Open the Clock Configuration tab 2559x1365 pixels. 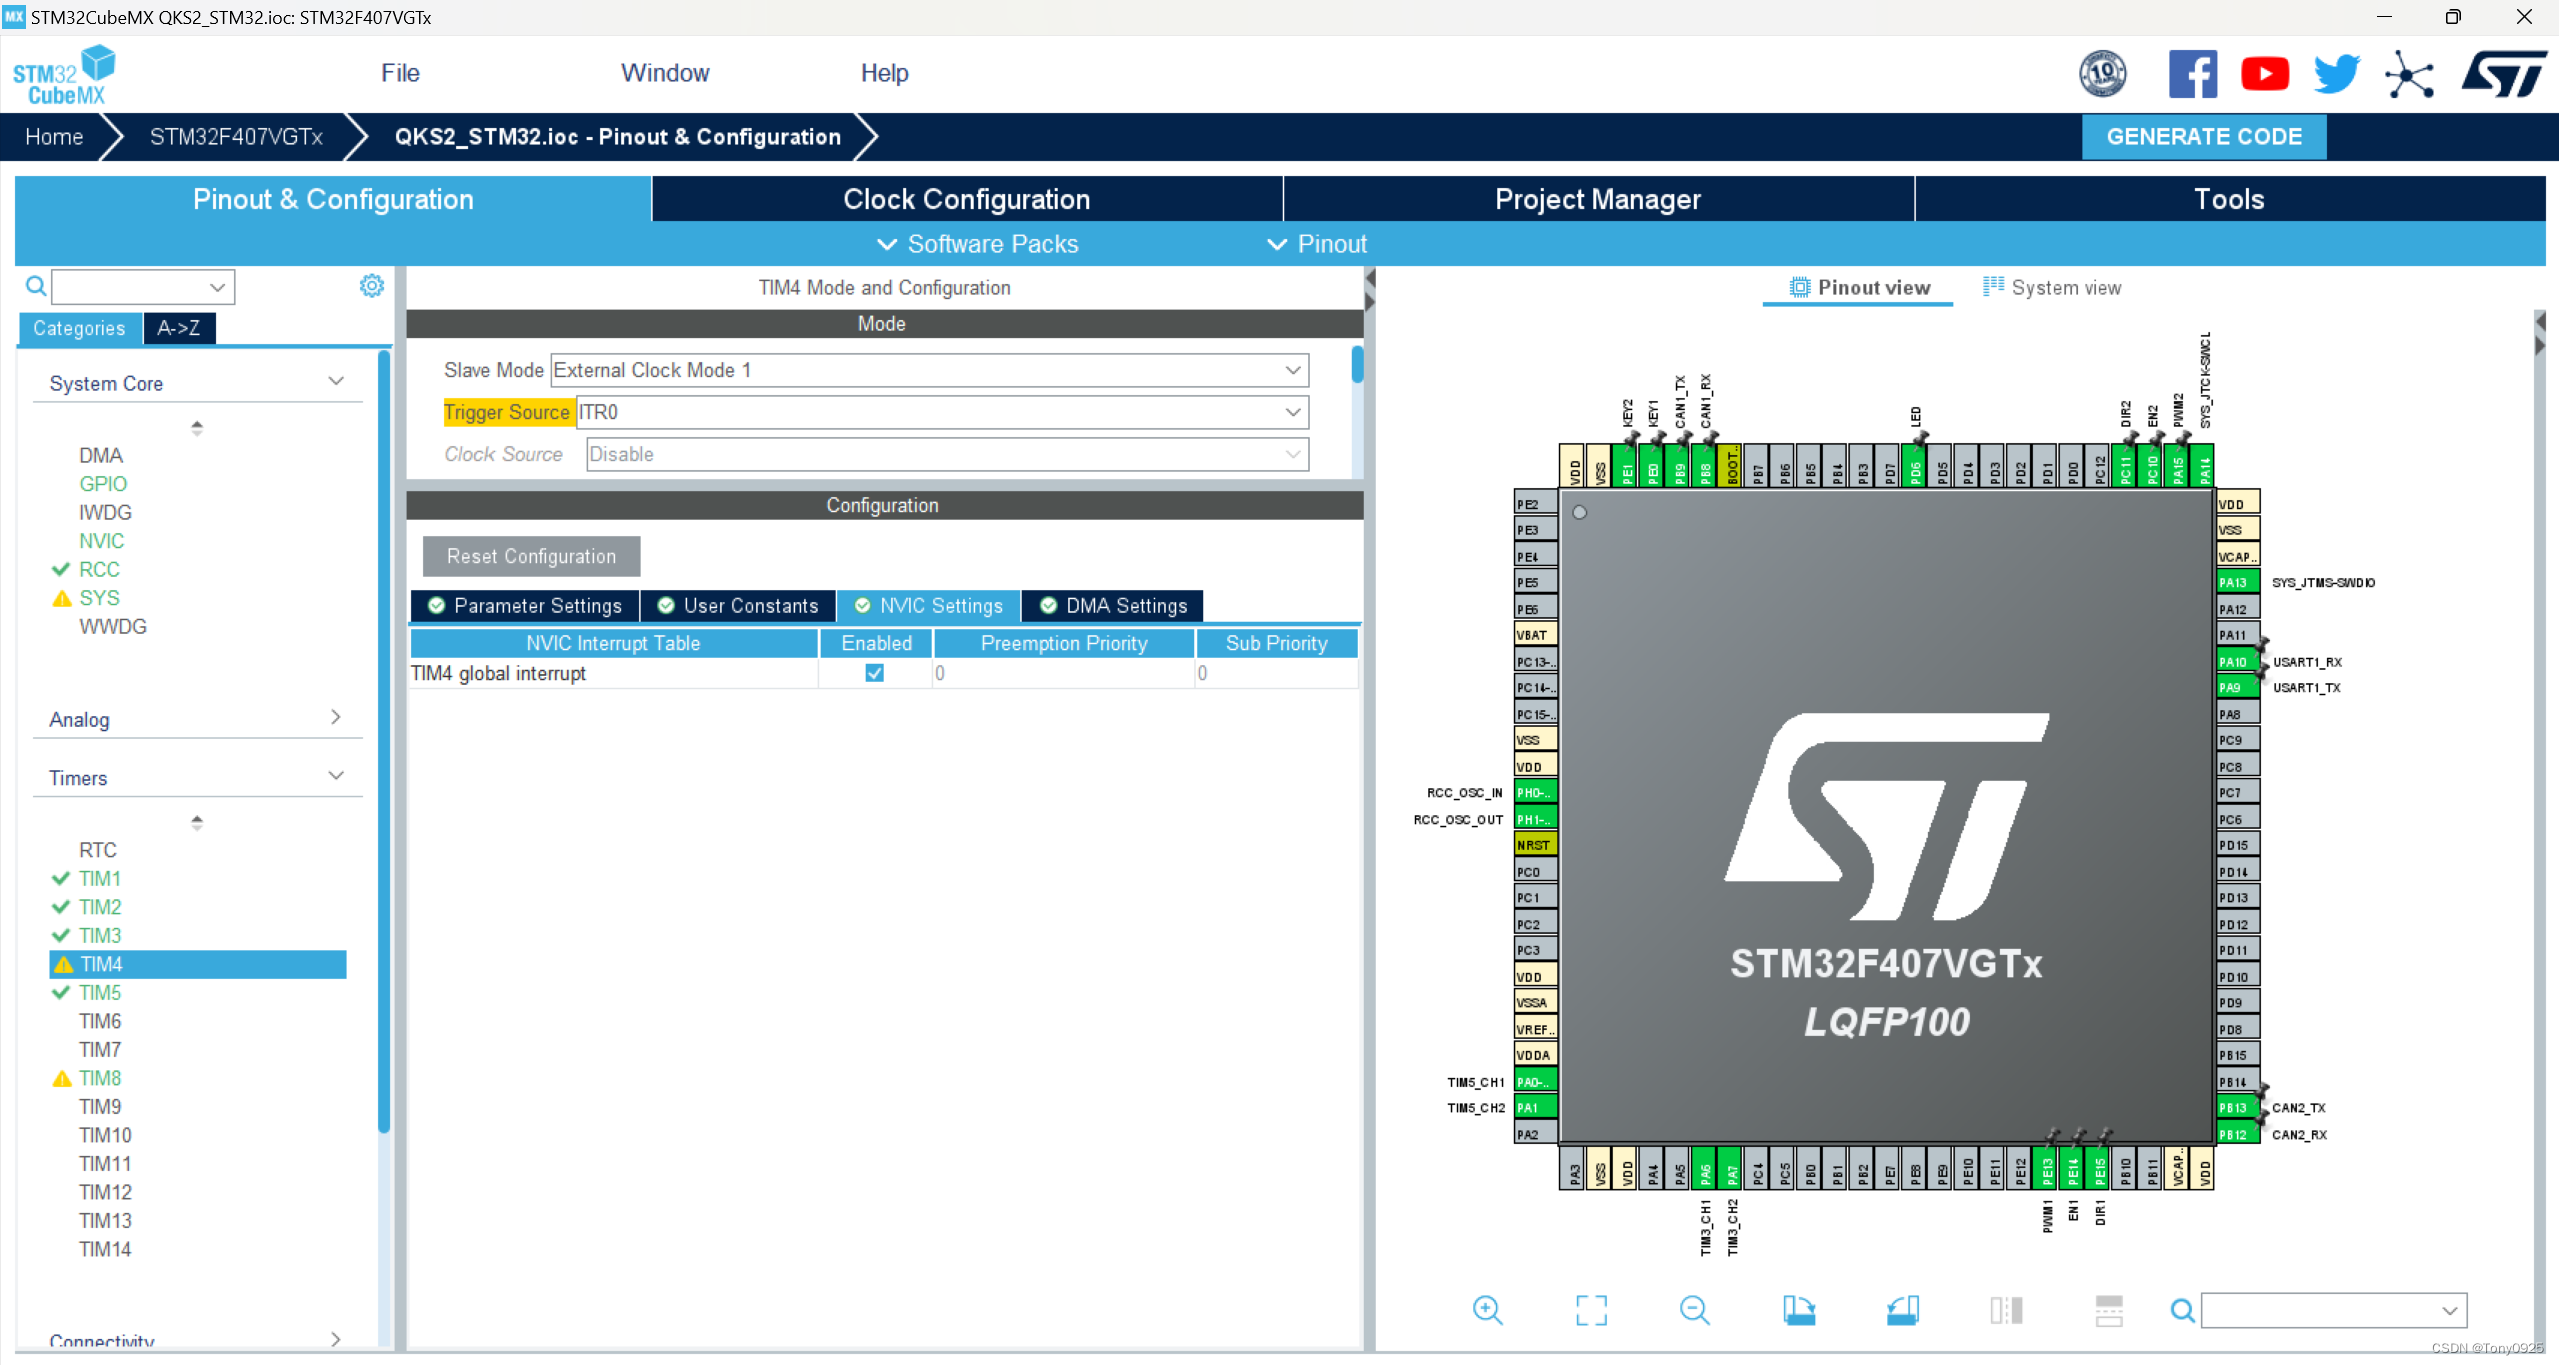coord(966,199)
